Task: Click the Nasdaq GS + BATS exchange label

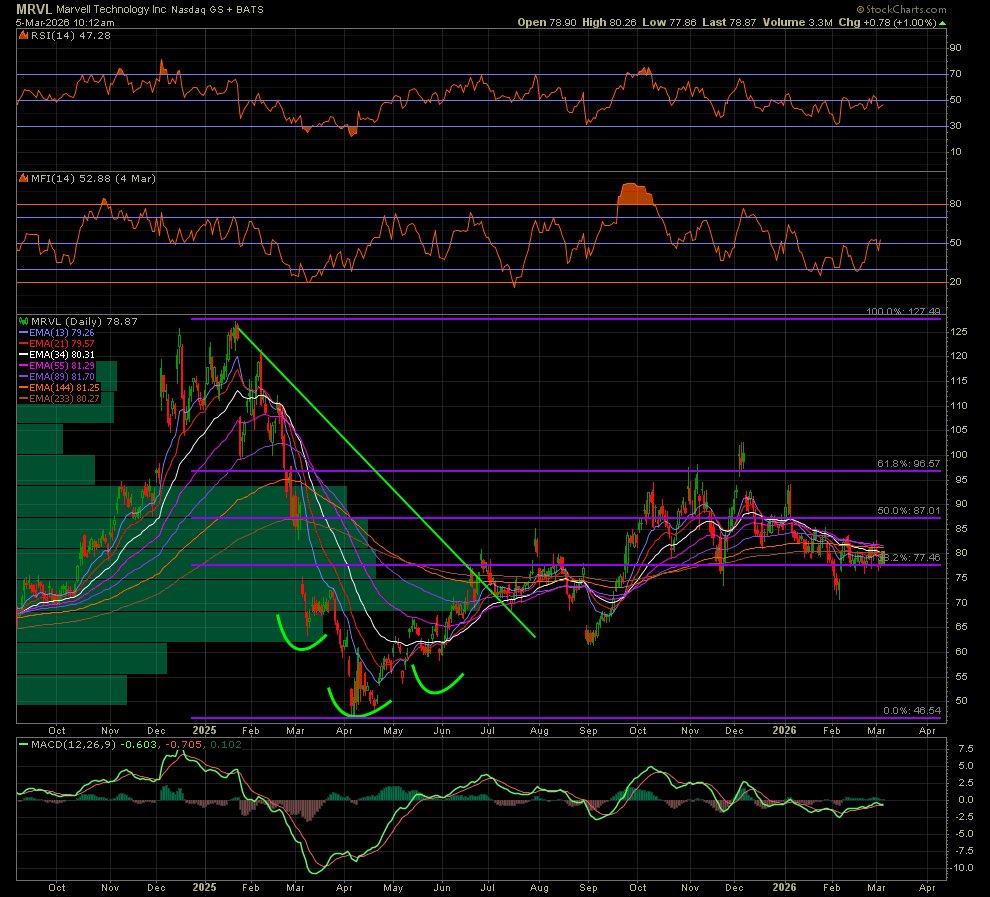Action: tap(217, 9)
